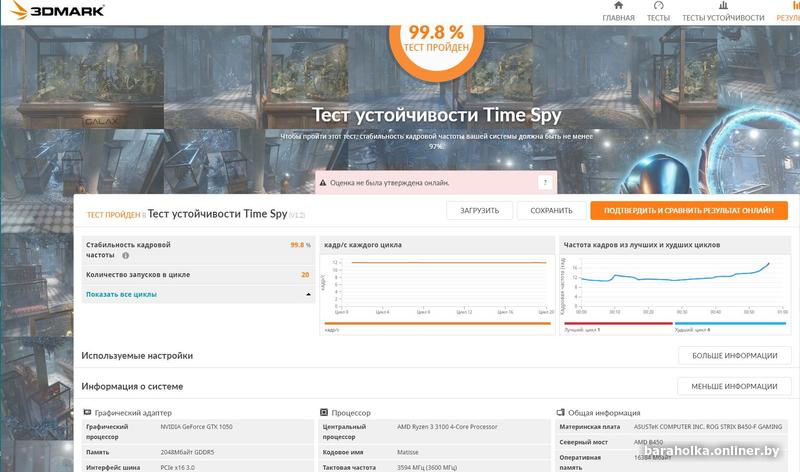Screen dimensions: 800x472
Task: Click the question mark help button in notice
Action: coord(545,182)
